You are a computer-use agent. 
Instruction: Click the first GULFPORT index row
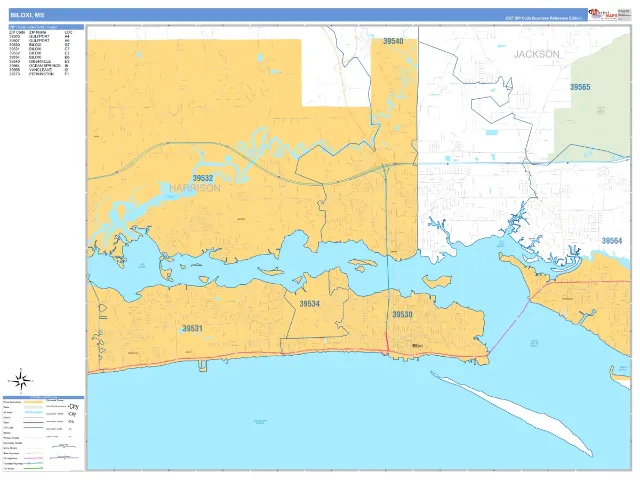click(x=40, y=37)
